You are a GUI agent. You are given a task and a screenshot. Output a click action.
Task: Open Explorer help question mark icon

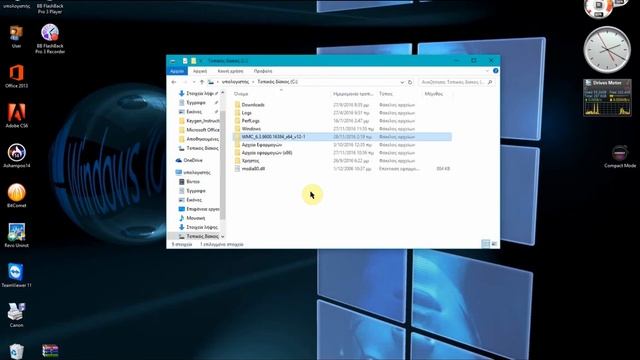point(495,71)
